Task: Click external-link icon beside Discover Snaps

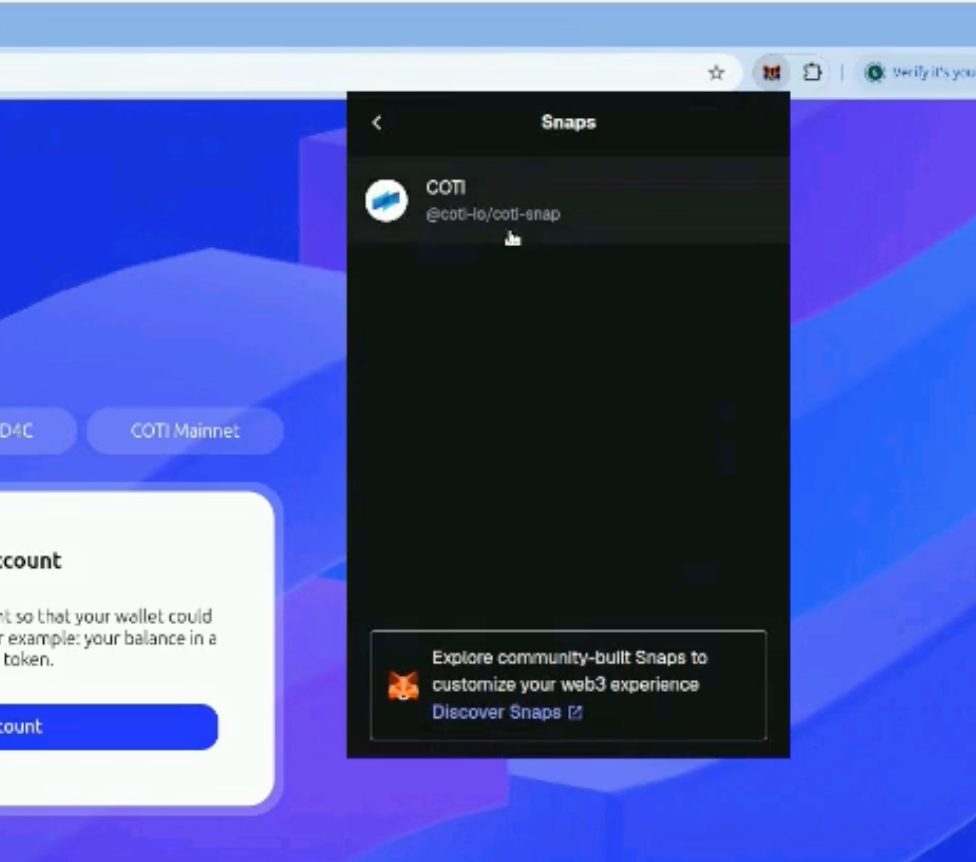Action: click(x=575, y=713)
